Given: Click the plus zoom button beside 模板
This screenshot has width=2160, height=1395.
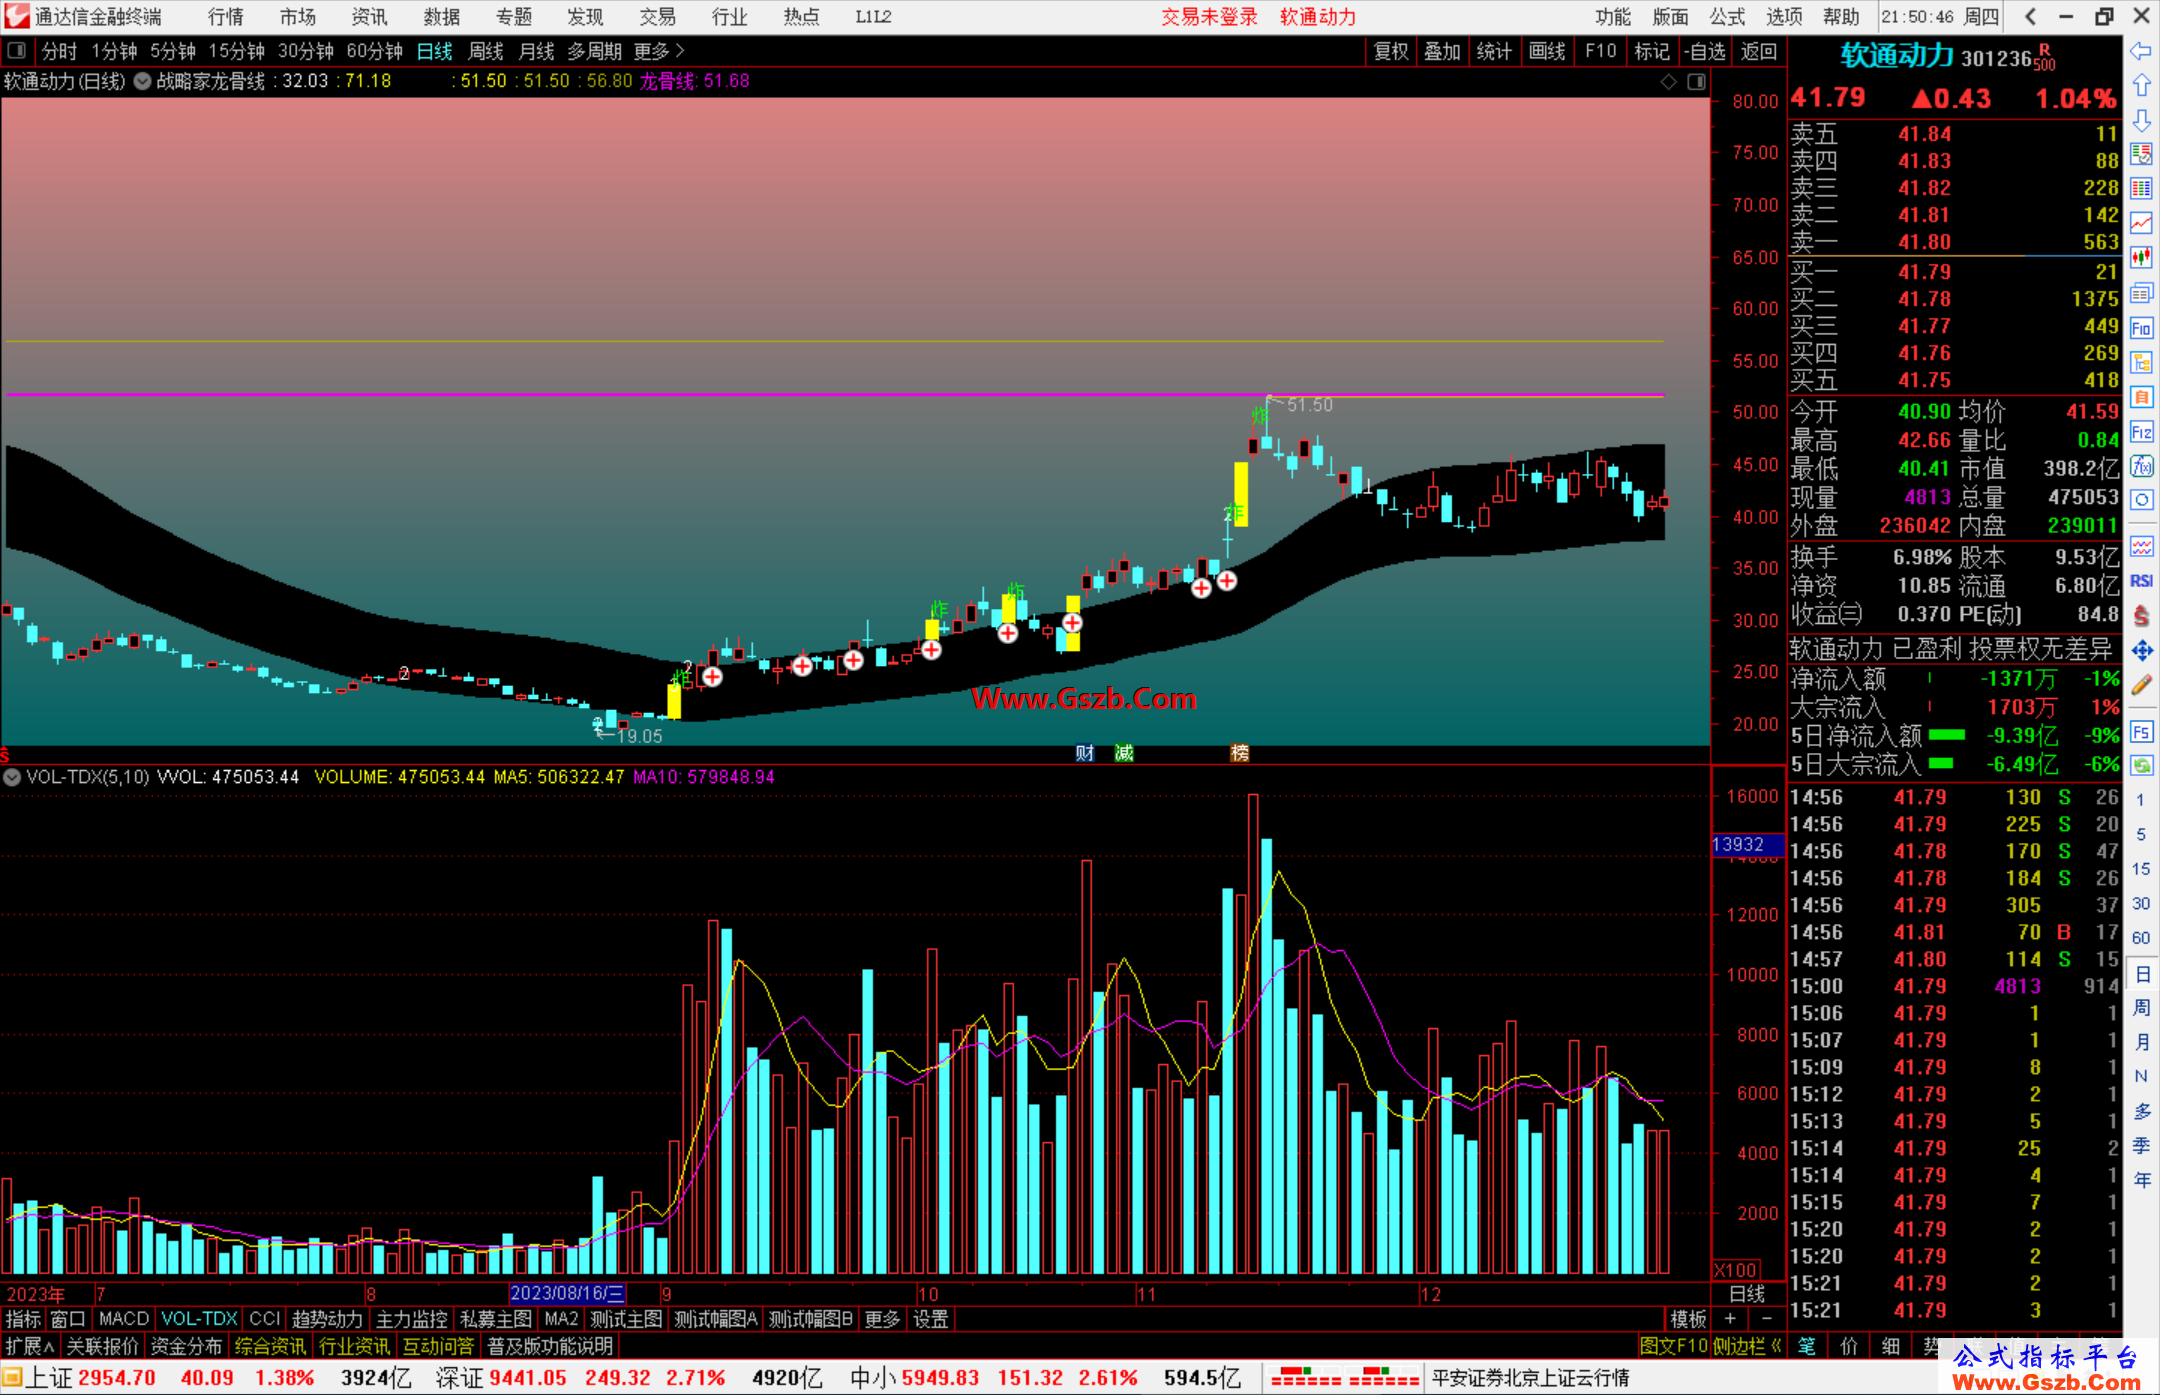Looking at the screenshot, I should [x=1730, y=1319].
